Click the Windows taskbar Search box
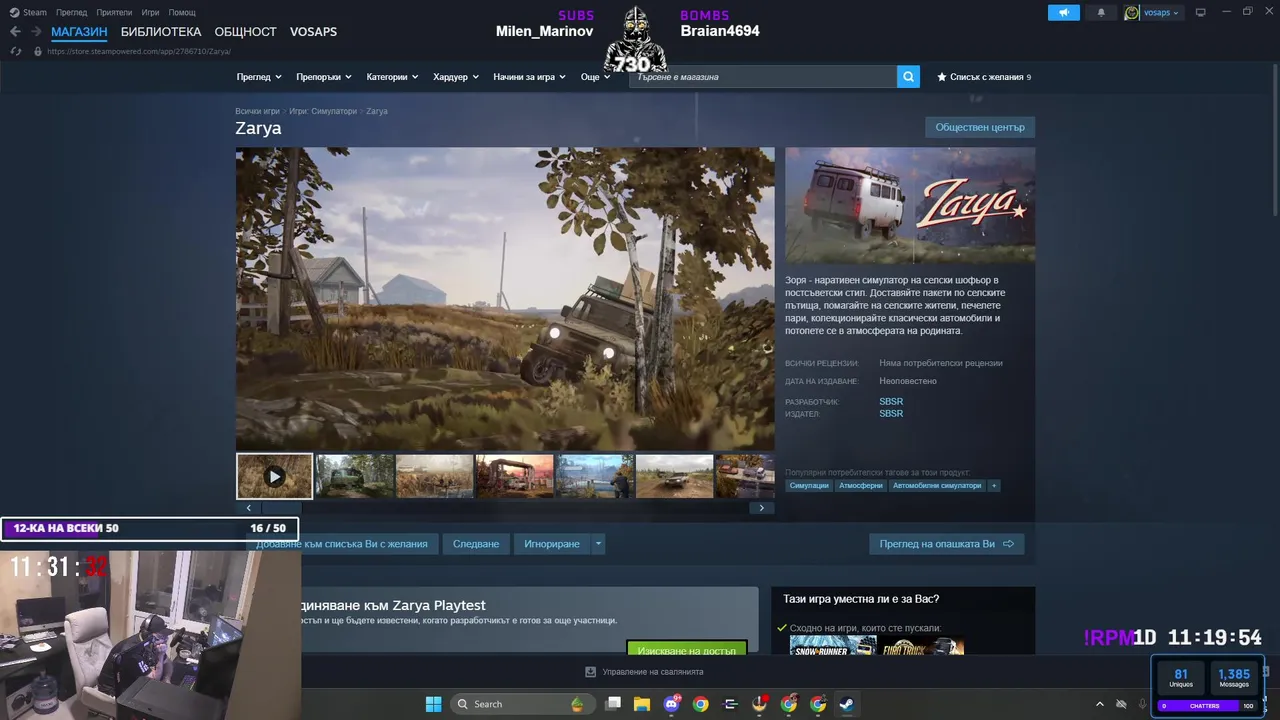 click(x=521, y=704)
